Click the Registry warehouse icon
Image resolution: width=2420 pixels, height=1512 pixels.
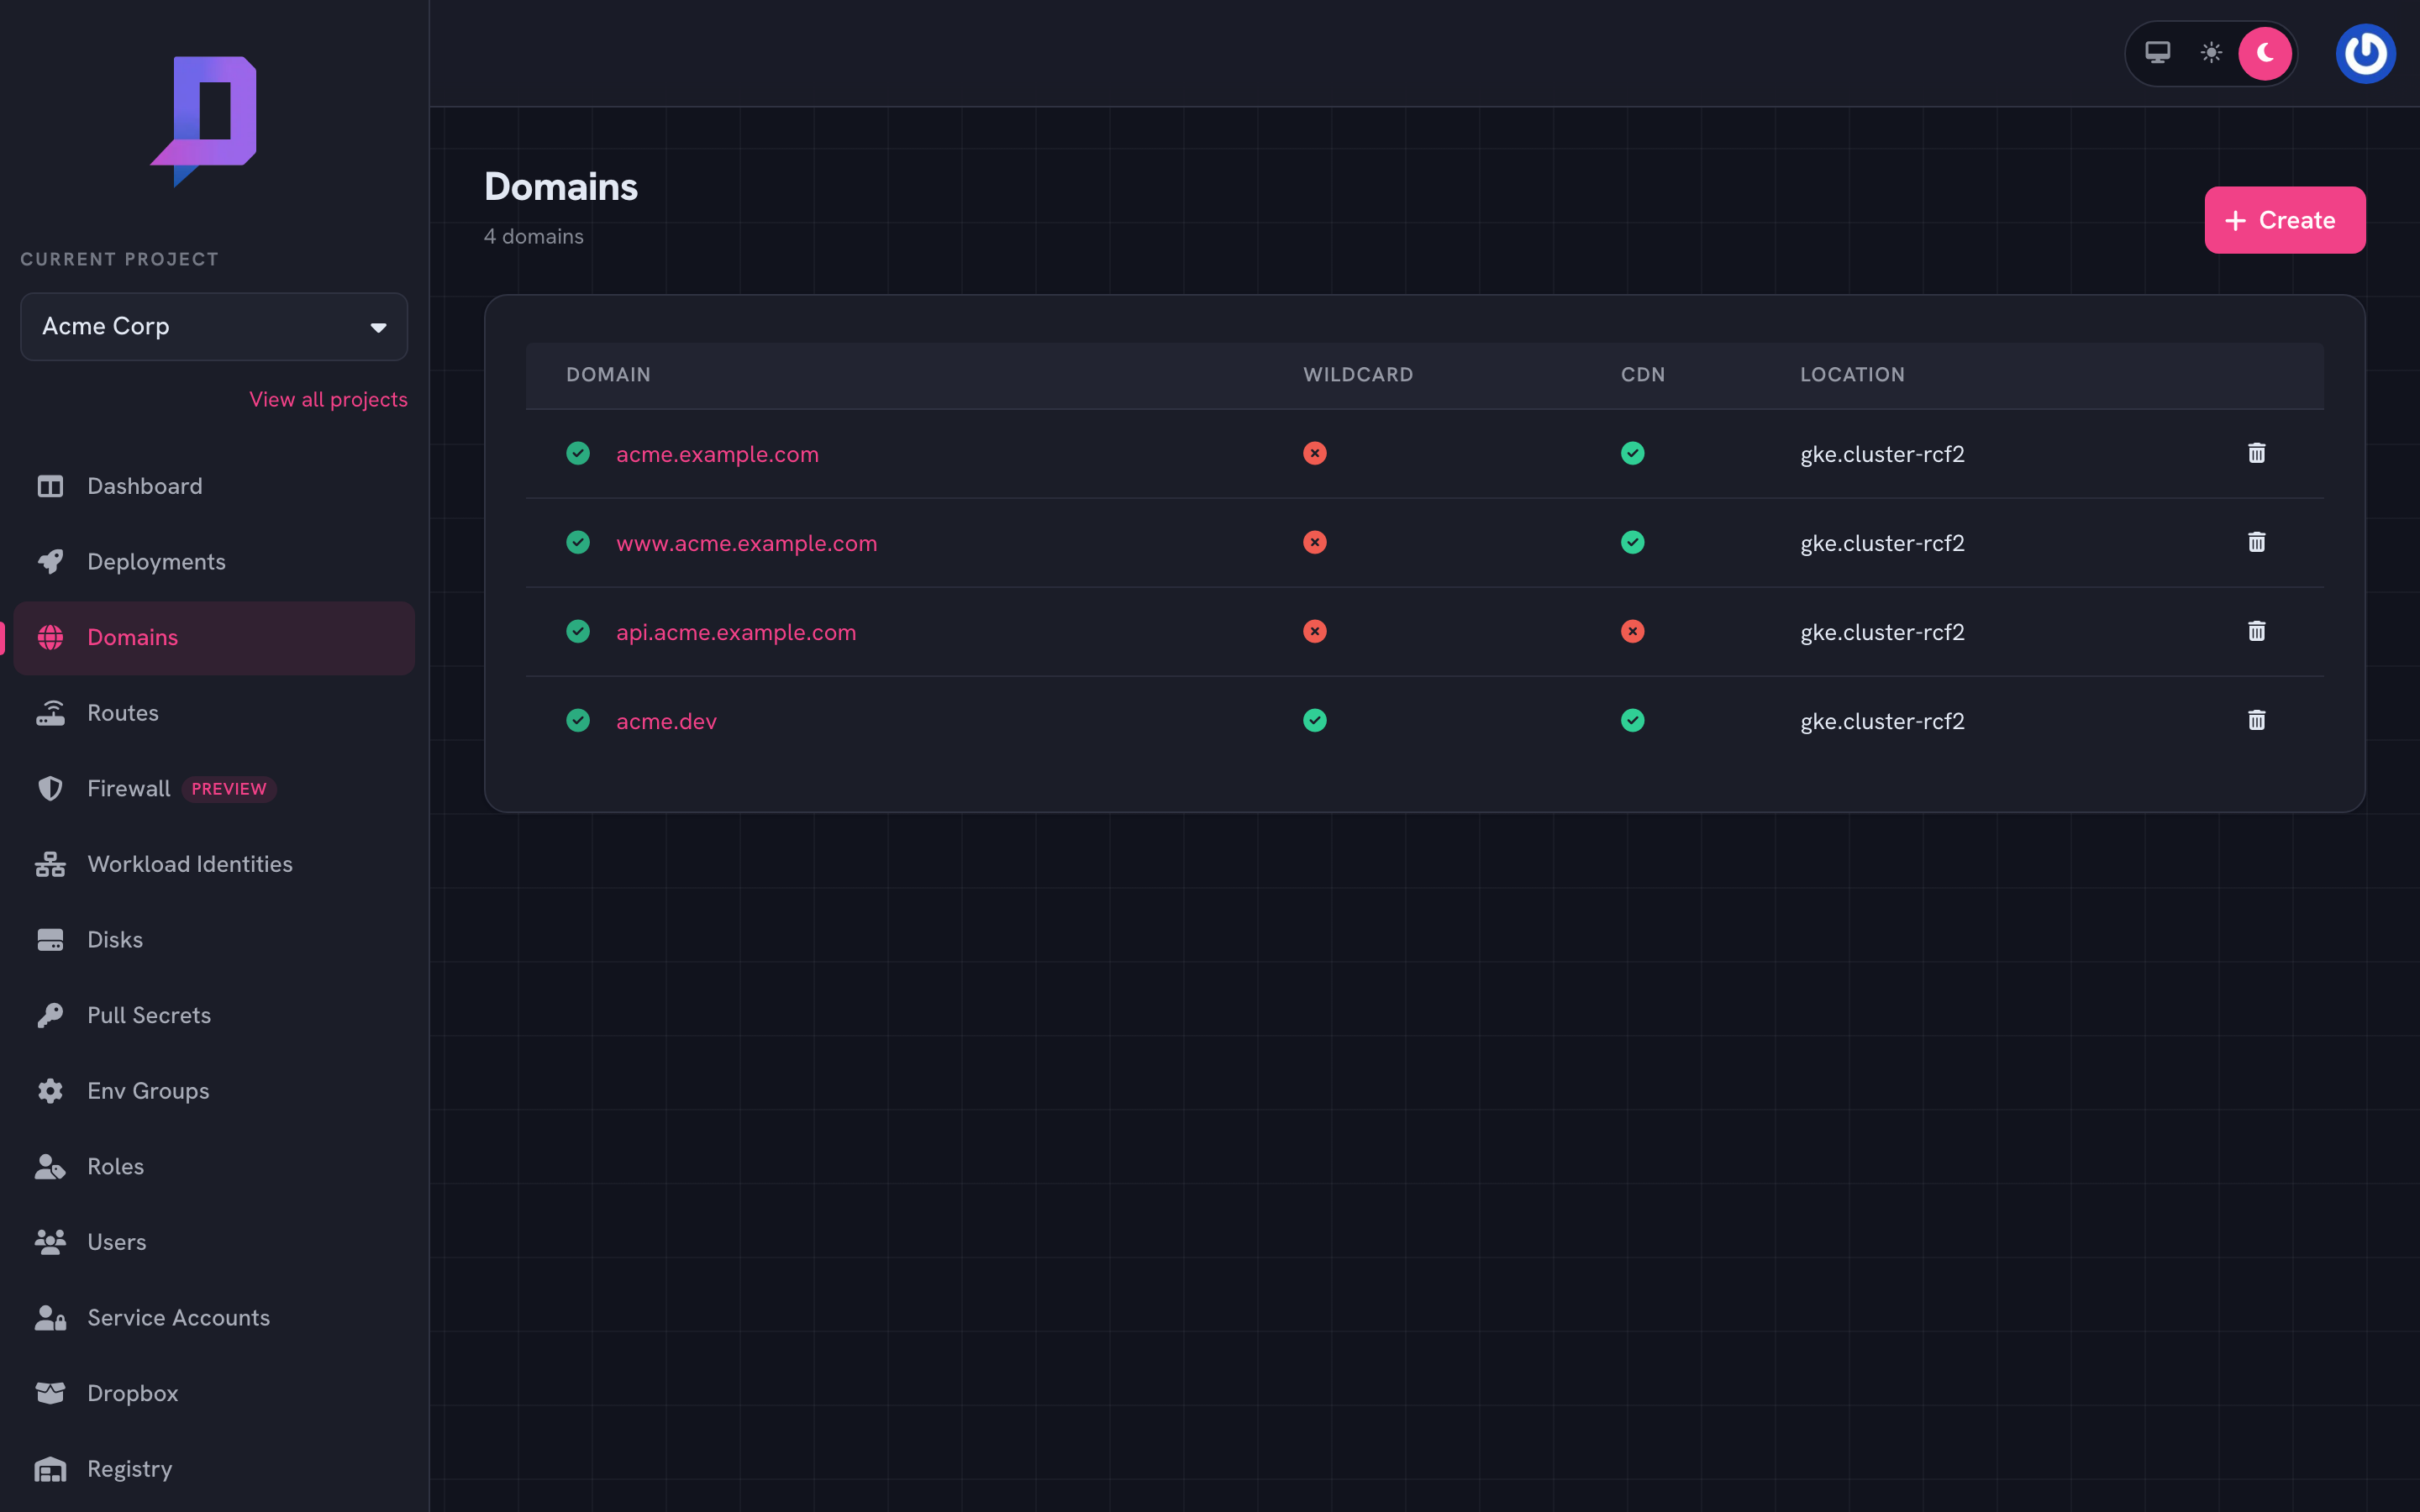[50, 1469]
